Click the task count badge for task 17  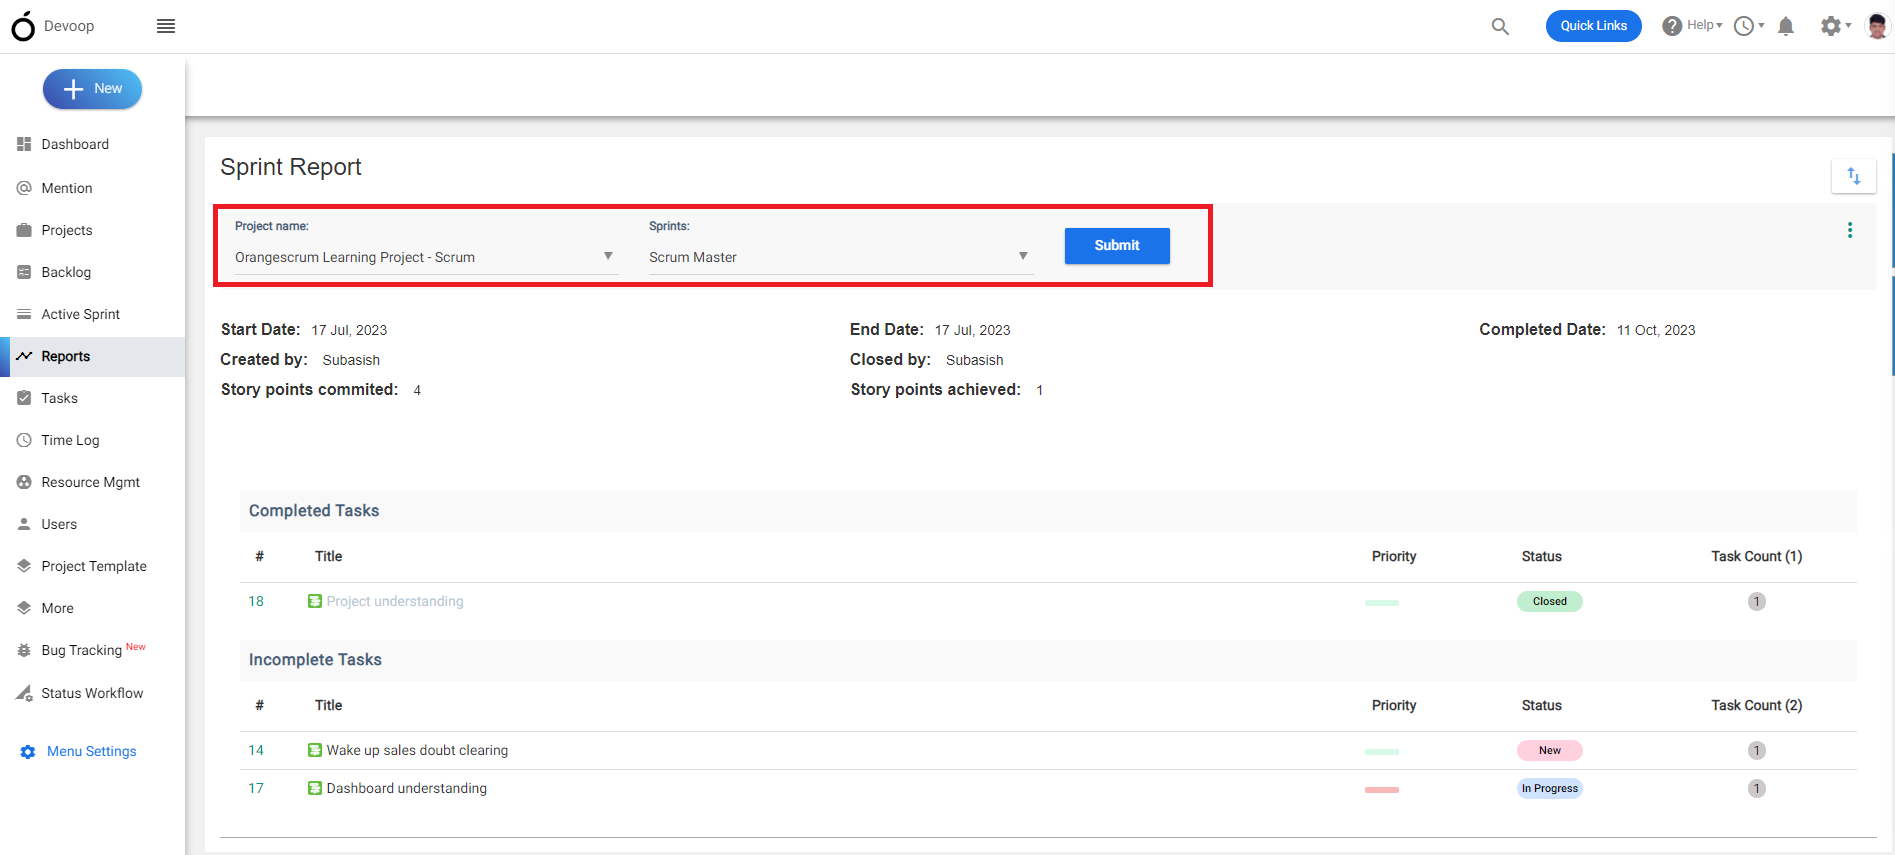click(x=1756, y=788)
